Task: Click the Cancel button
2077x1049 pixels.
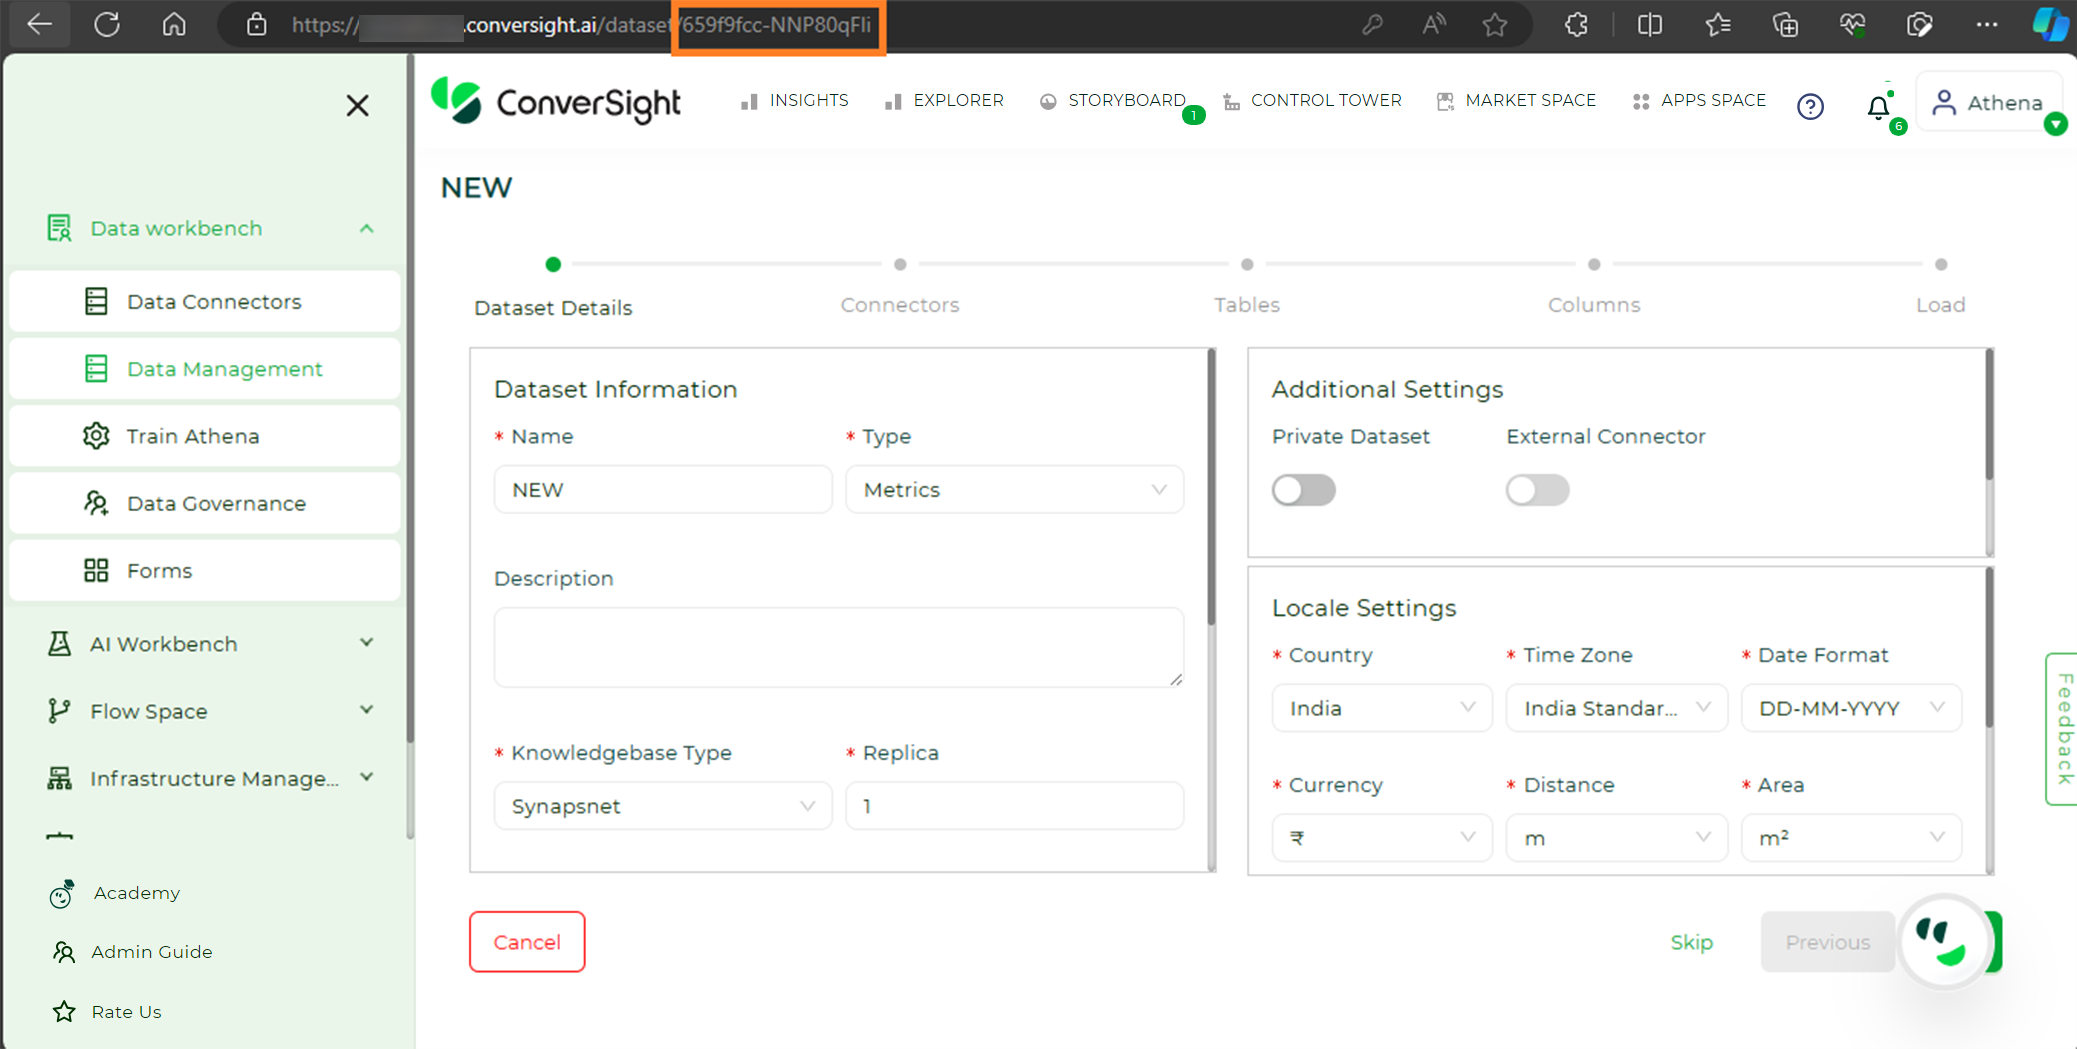Action: 527,941
